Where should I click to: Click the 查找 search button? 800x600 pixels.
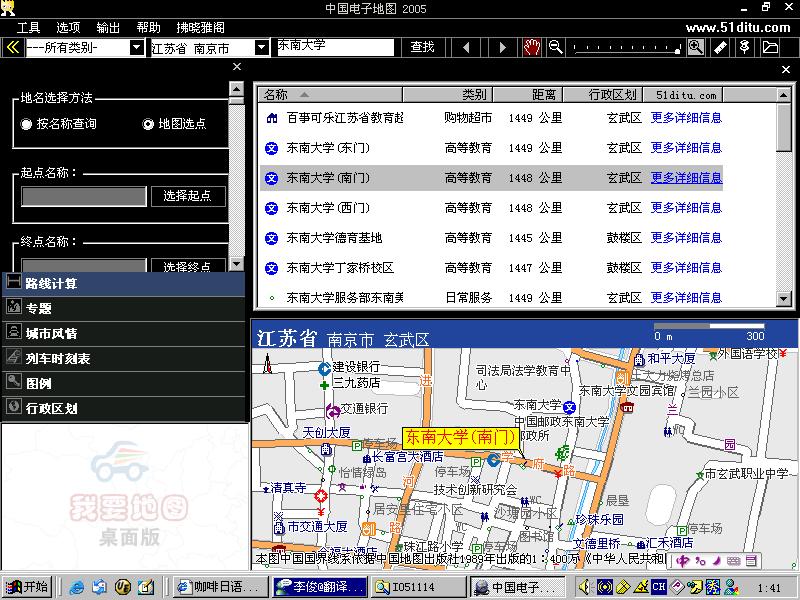tap(422, 47)
